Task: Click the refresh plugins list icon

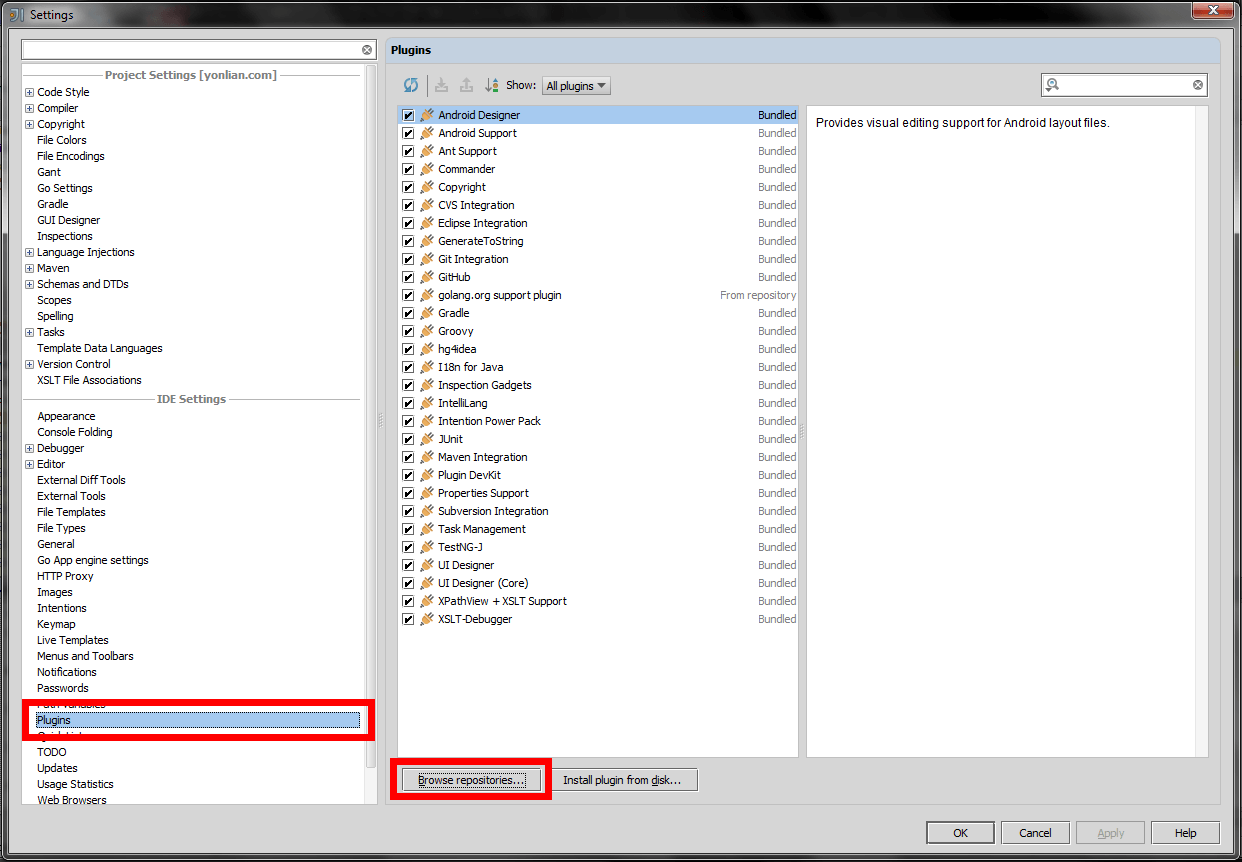Action: pos(411,86)
